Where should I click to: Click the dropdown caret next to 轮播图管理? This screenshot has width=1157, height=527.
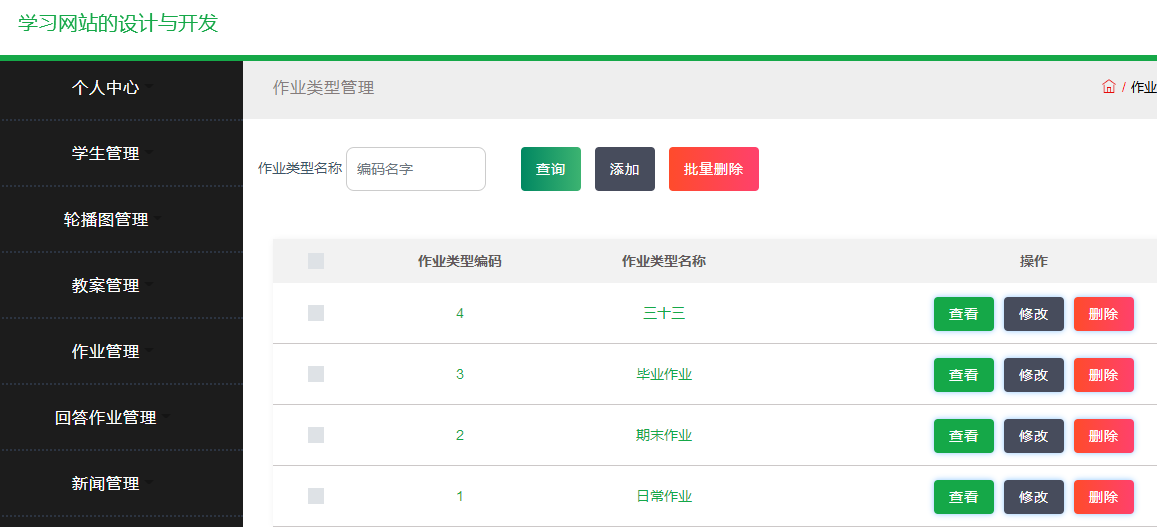[158, 218]
